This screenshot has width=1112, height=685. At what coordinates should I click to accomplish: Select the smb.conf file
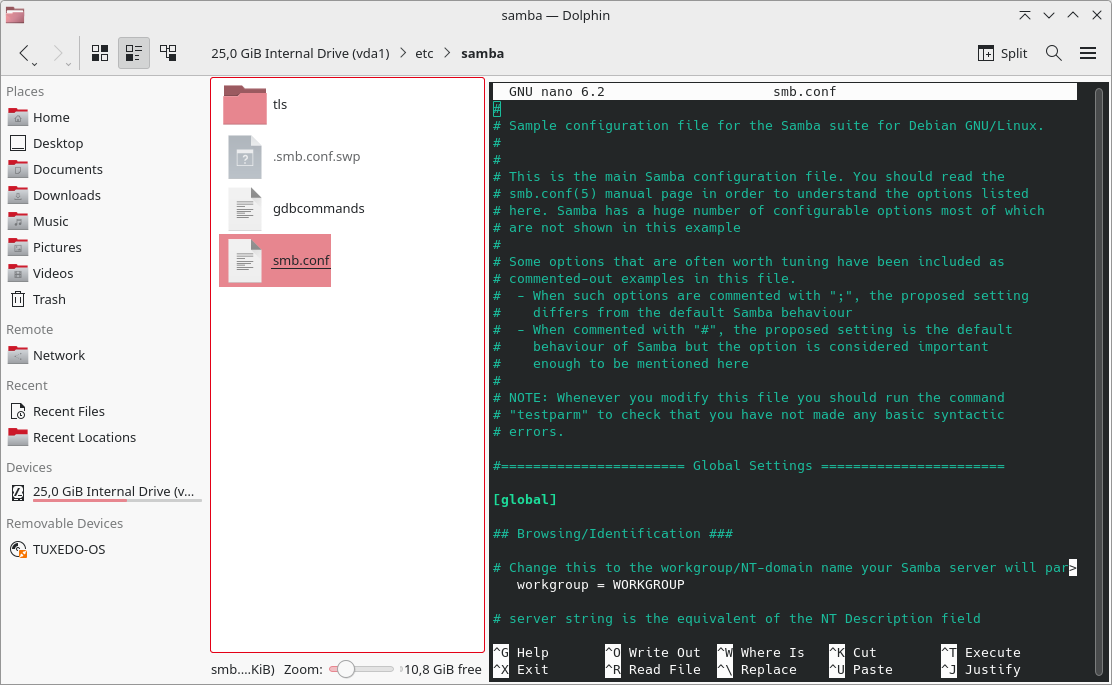(275, 260)
